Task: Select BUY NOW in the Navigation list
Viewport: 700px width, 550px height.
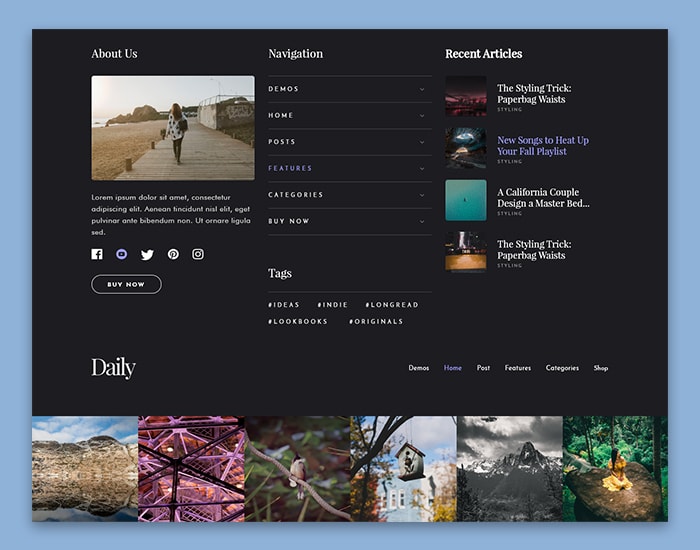Action: [289, 221]
